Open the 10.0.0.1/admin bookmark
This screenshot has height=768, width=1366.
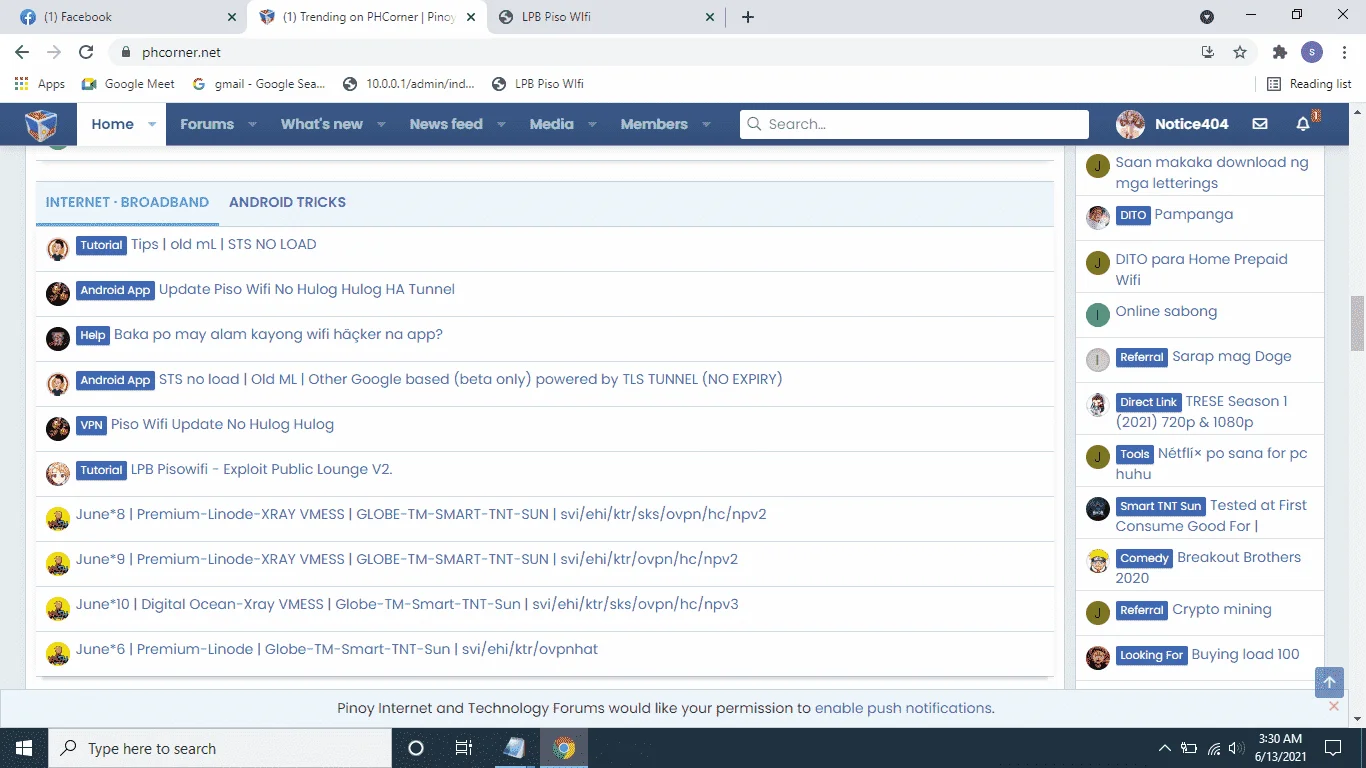(408, 84)
